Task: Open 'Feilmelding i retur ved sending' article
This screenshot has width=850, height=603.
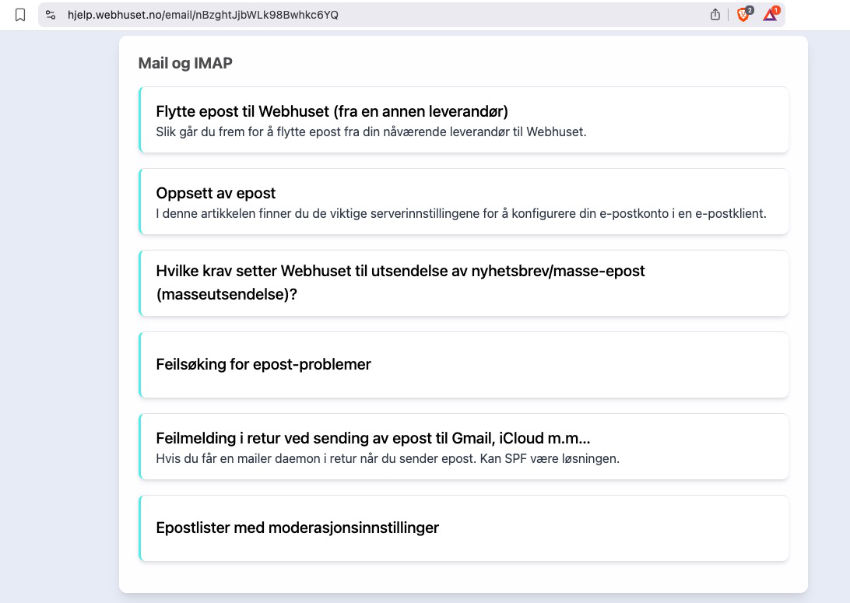Action: click(x=373, y=438)
